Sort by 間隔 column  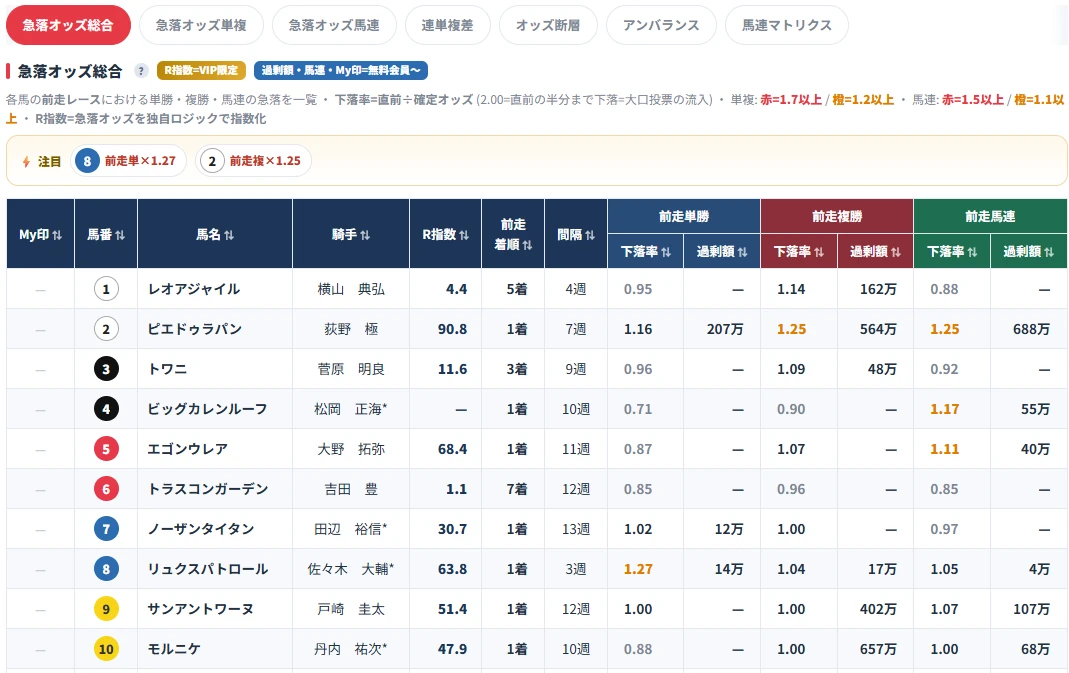tap(576, 235)
